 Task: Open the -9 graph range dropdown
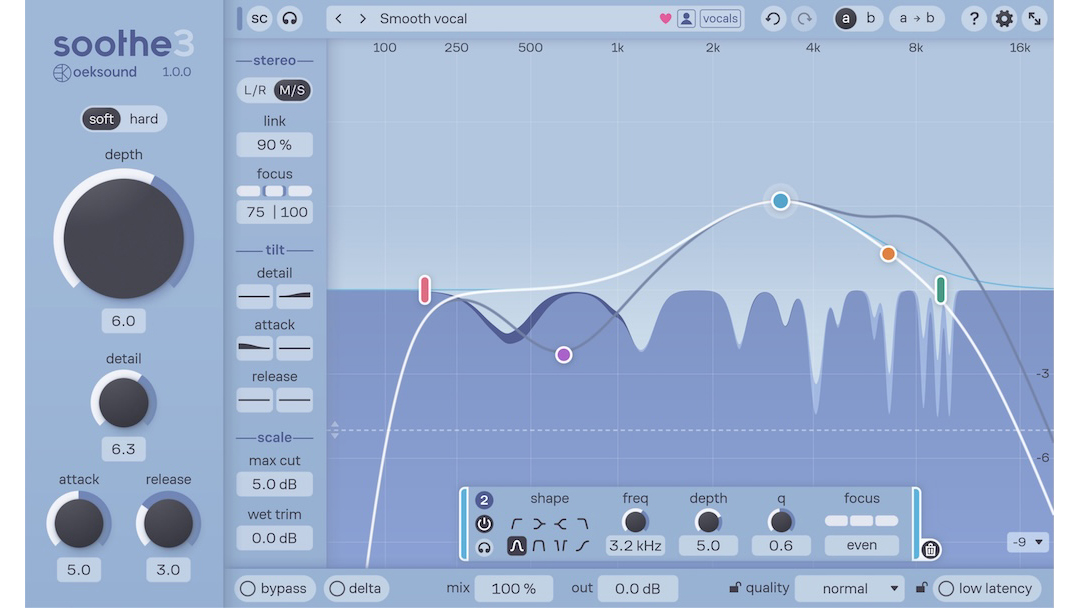point(1027,542)
